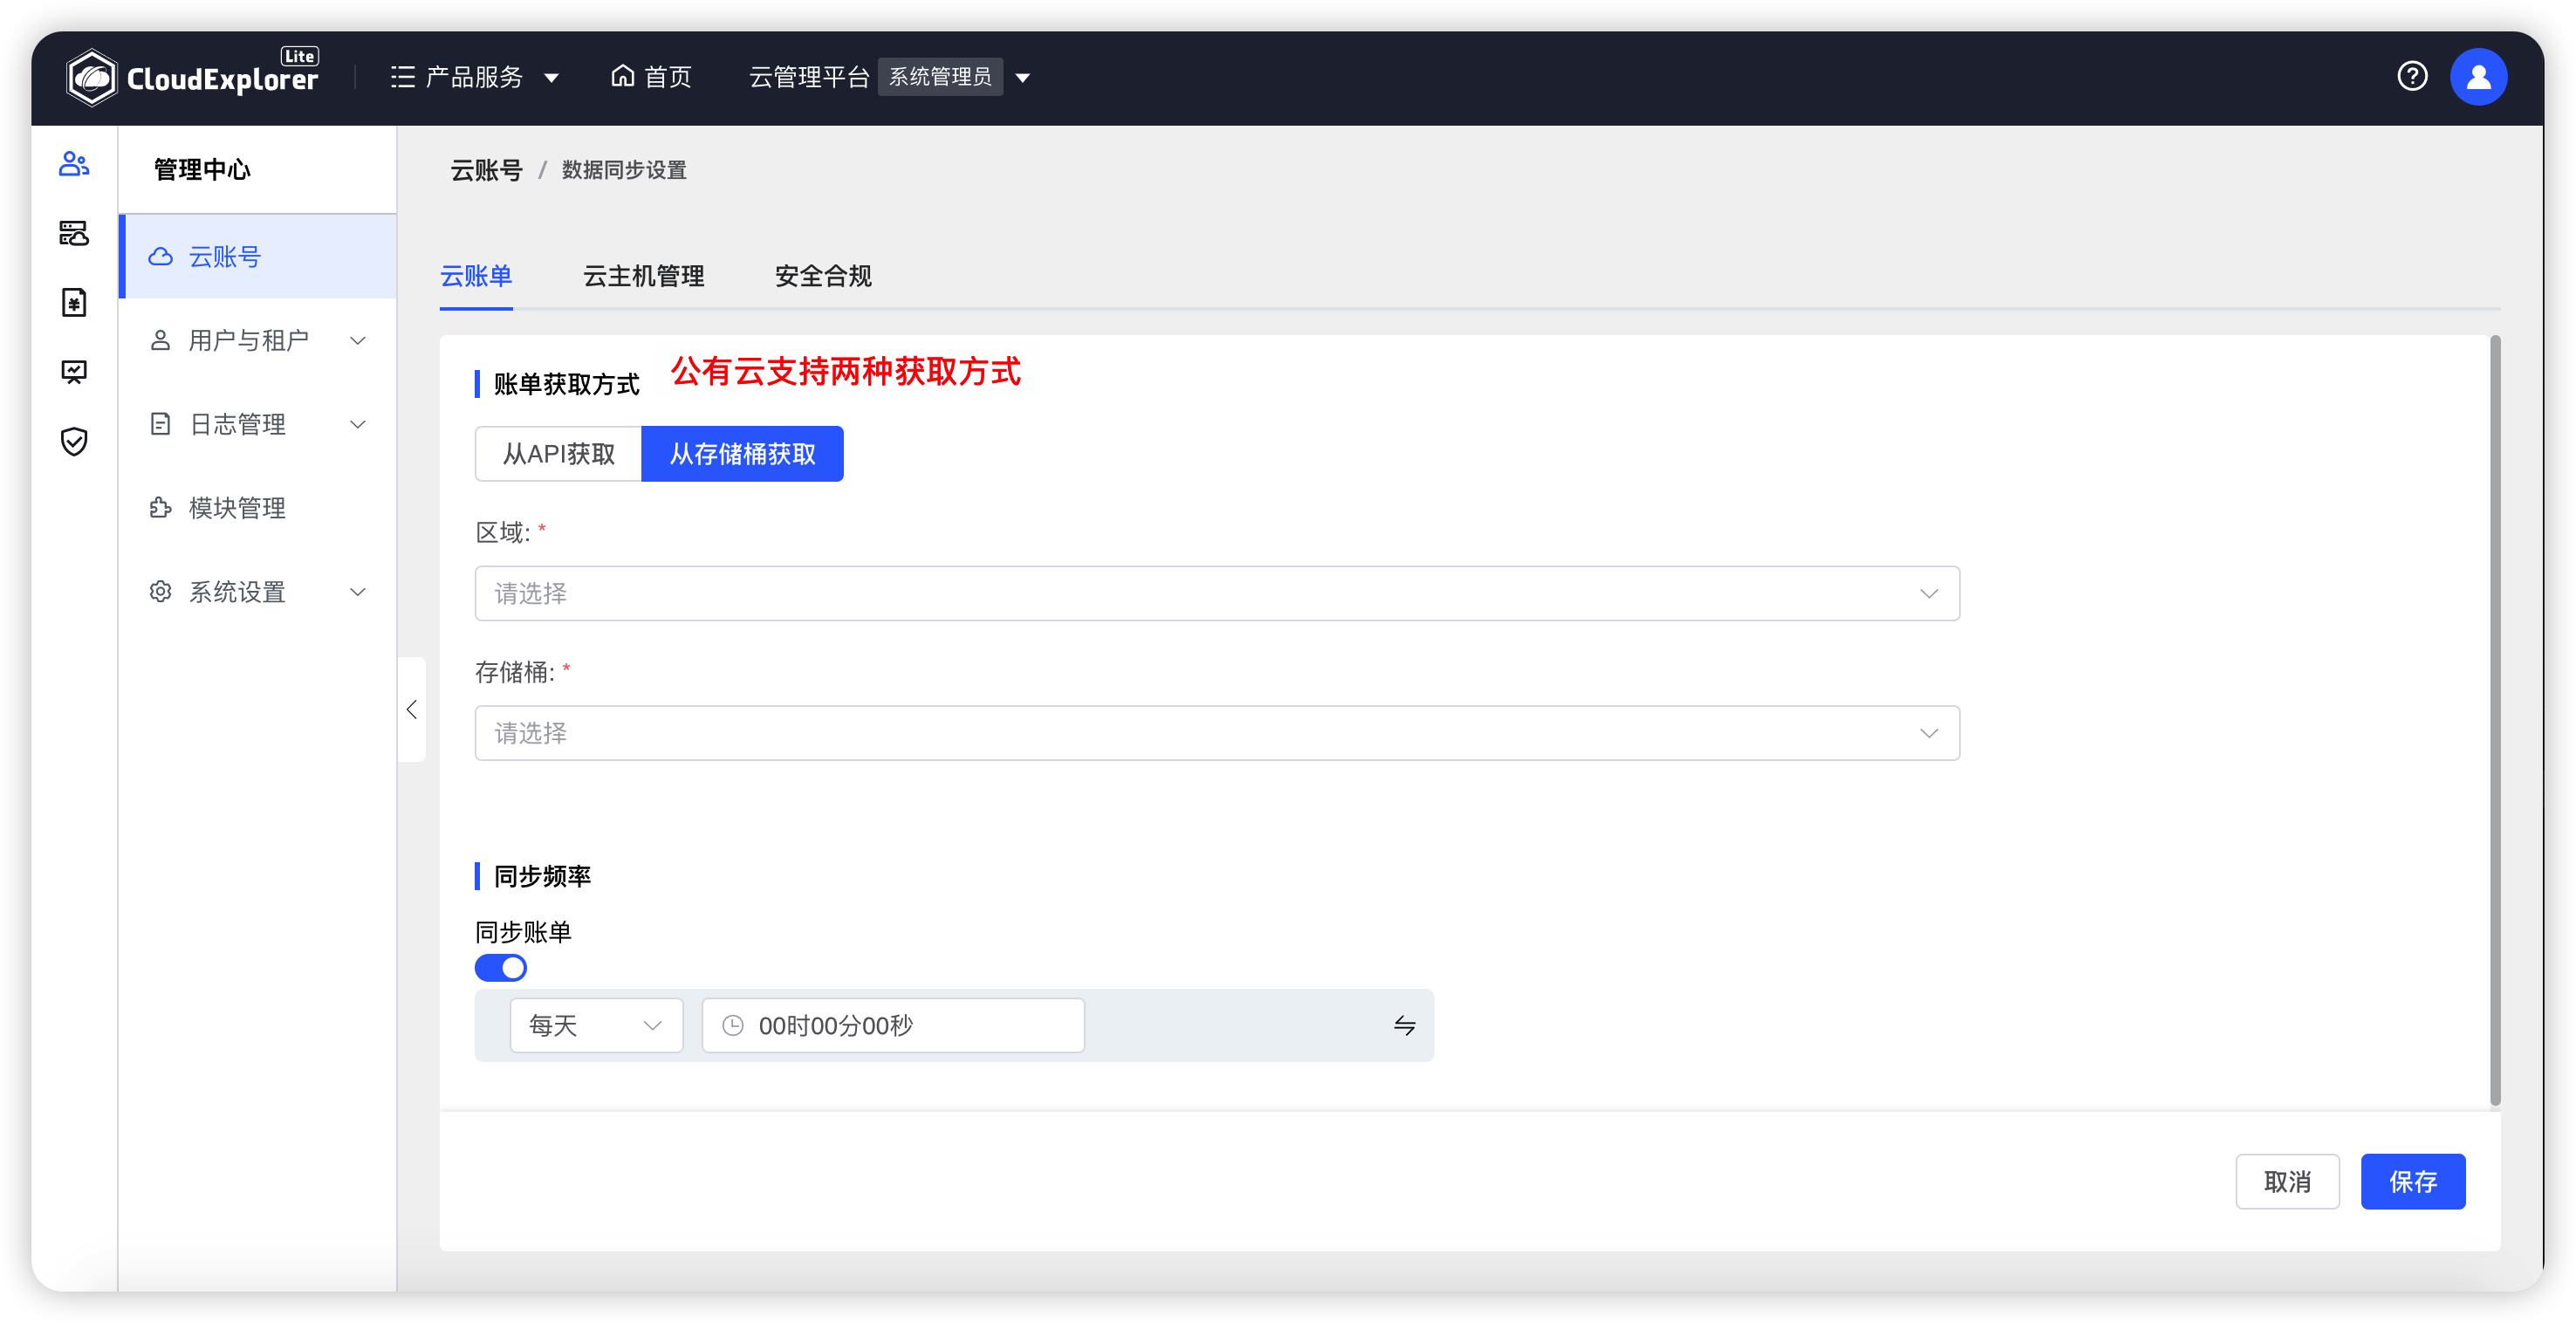Expand the 日志管理 menu
The height and width of the screenshot is (1323, 2576).
(x=258, y=424)
